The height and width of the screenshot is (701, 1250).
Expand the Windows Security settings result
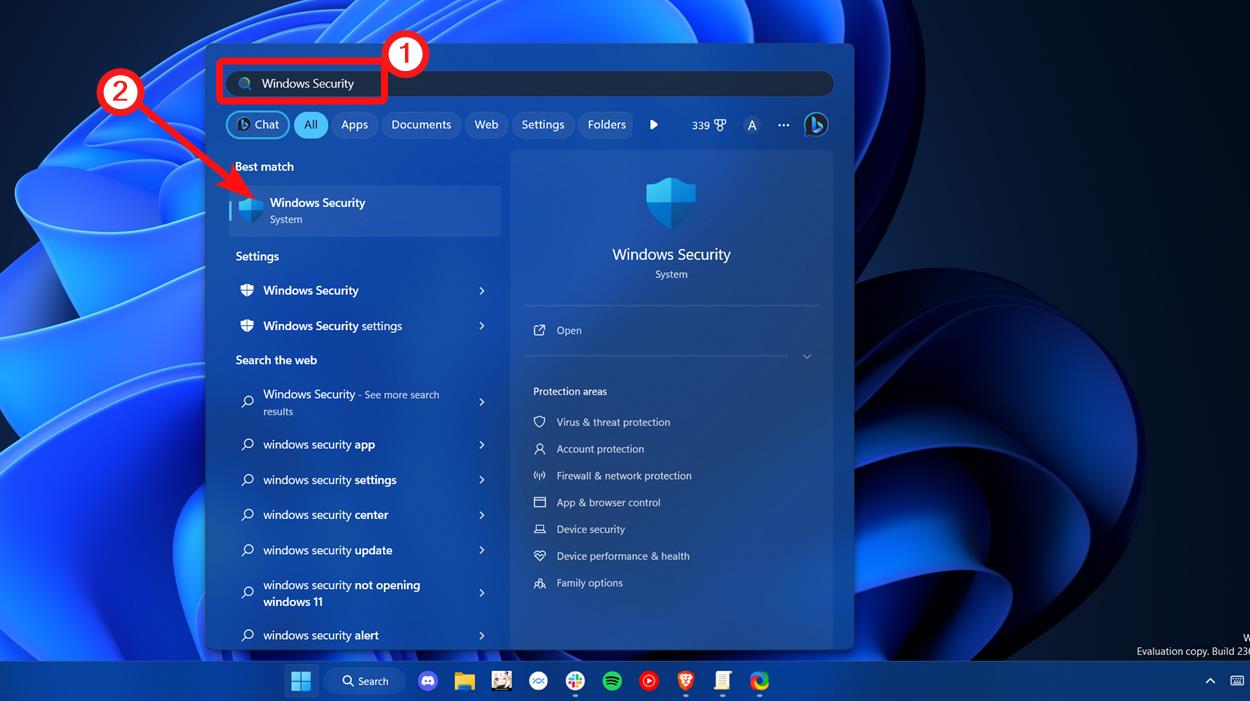[481, 325]
